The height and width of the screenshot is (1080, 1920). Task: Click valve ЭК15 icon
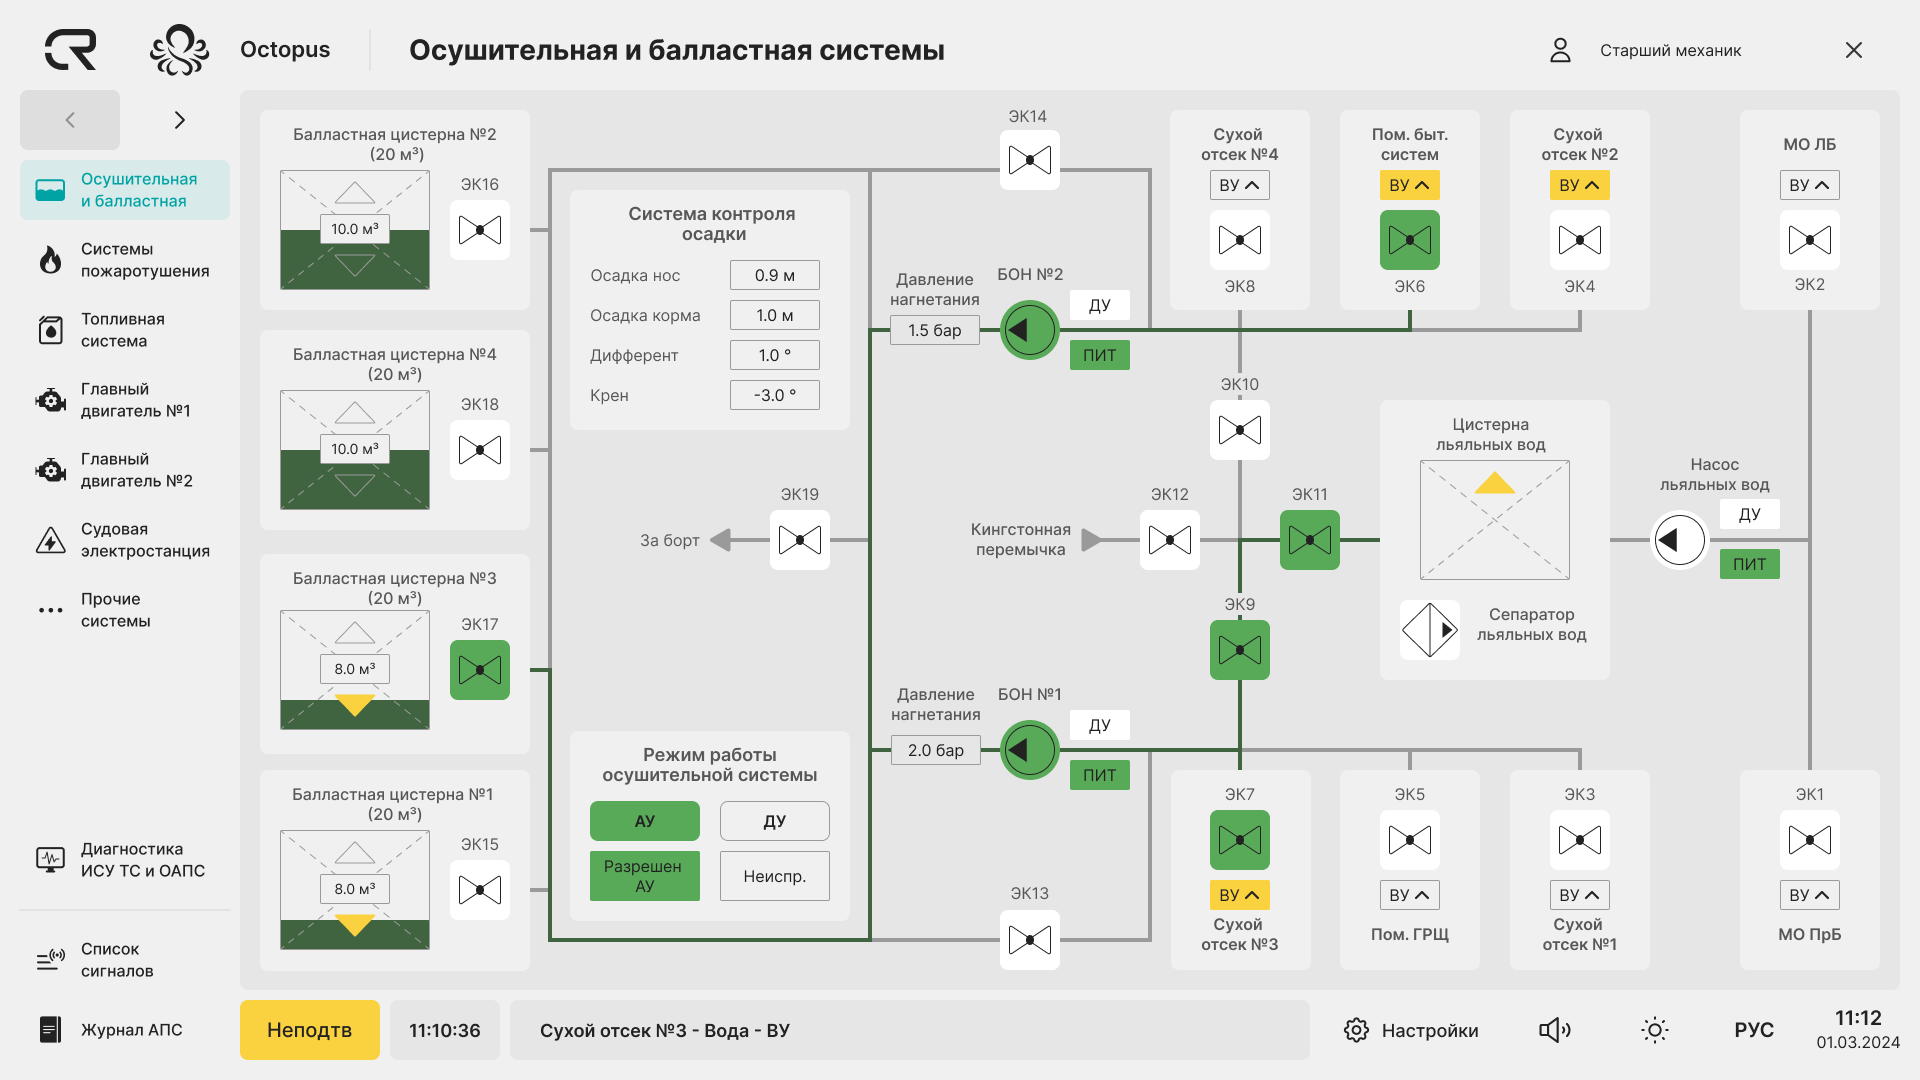480,890
